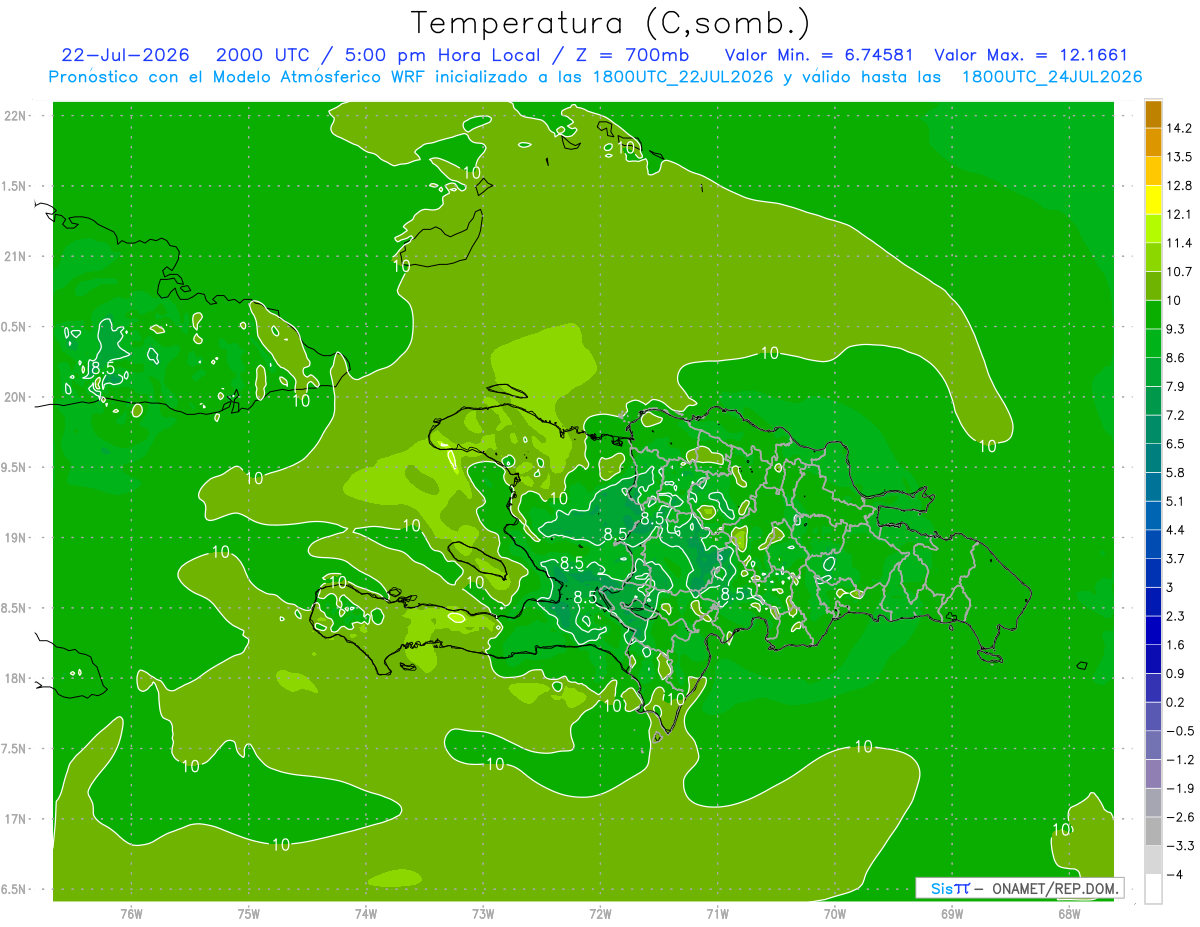Click the '72W' longitude axis label
This screenshot has width=1200, height=927.
pyautogui.click(x=600, y=913)
